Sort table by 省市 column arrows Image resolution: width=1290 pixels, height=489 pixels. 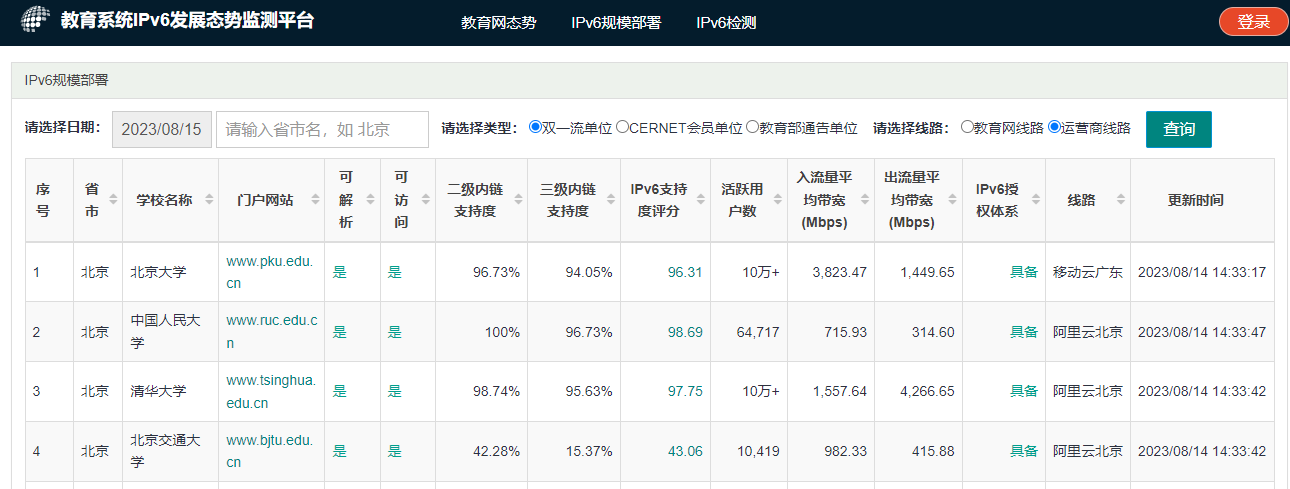click(x=113, y=200)
